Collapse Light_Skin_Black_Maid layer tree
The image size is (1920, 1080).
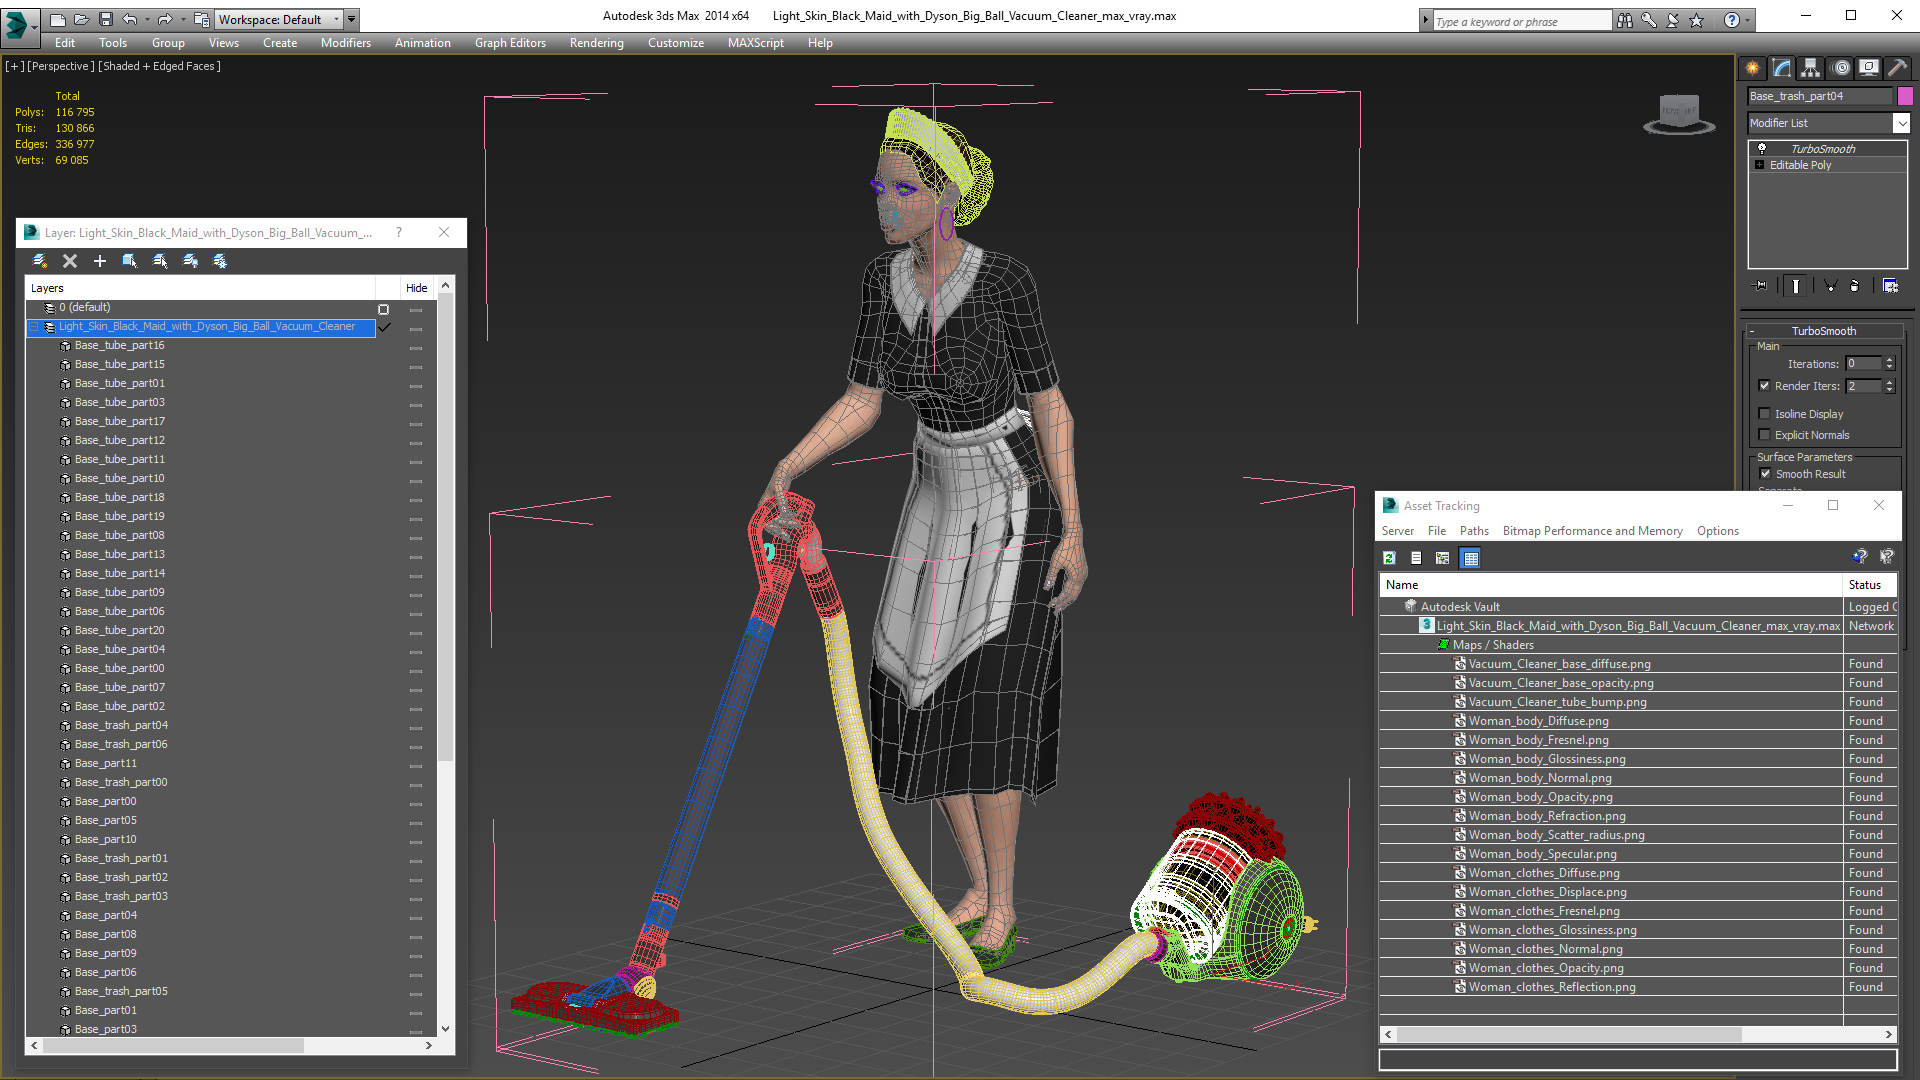pos(33,327)
